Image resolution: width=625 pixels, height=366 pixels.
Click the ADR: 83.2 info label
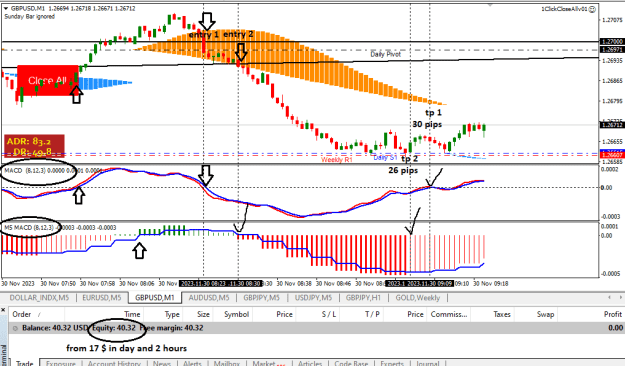click(x=28, y=141)
